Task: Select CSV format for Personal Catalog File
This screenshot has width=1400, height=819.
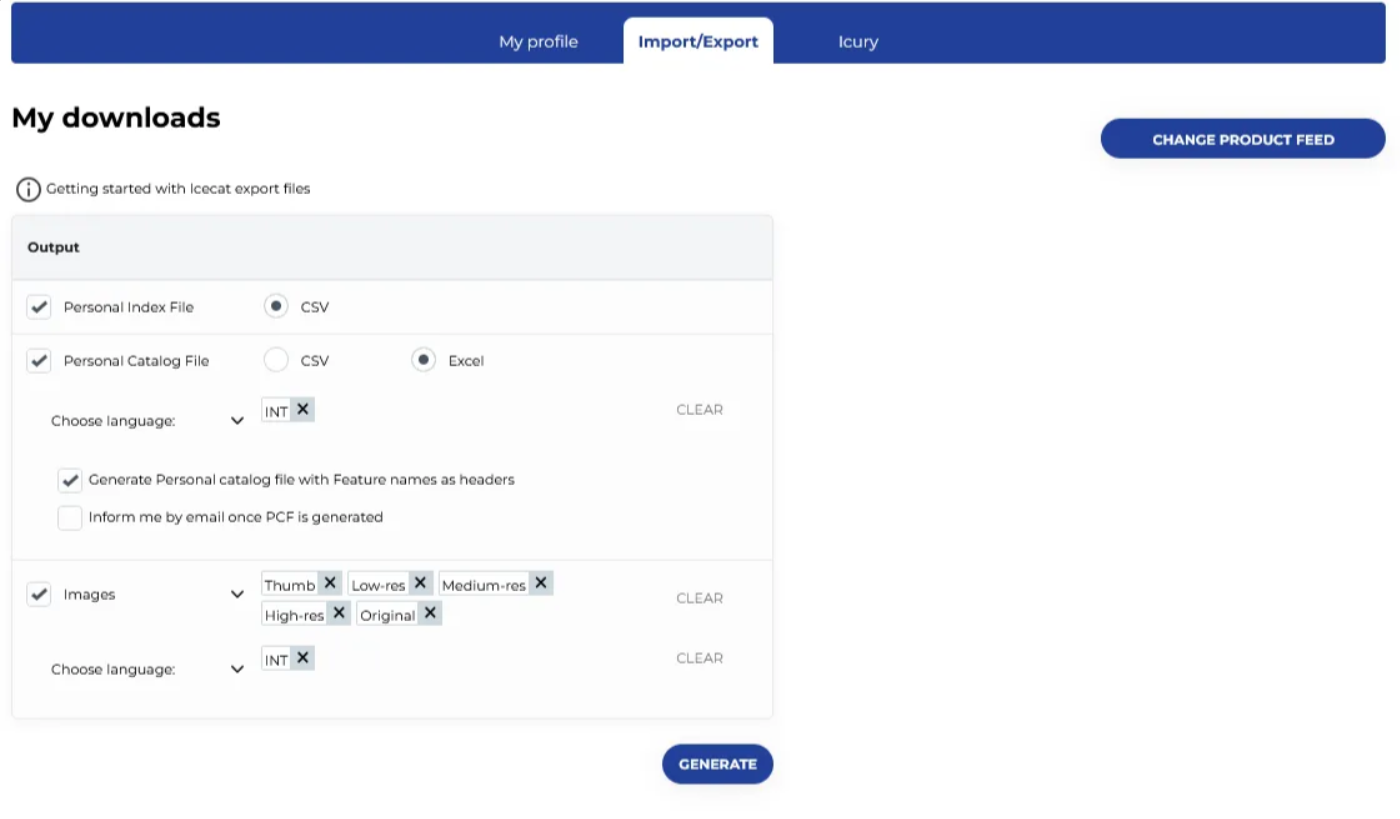Action: coord(276,361)
